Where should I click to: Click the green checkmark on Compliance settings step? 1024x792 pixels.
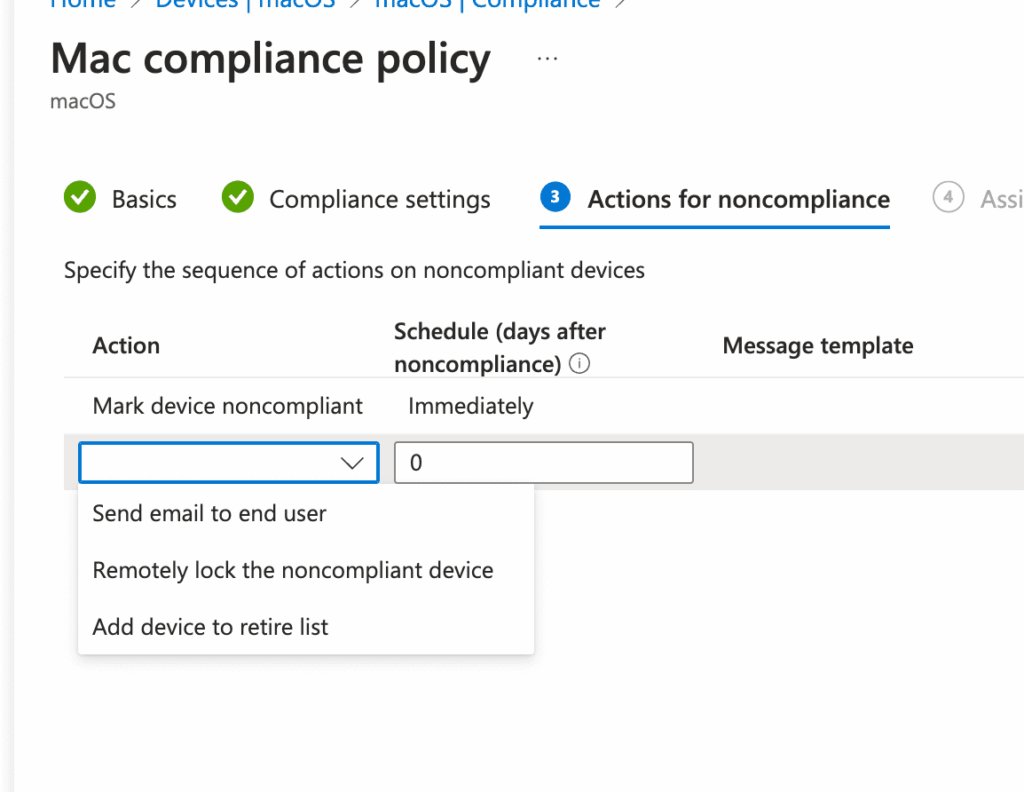click(237, 198)
